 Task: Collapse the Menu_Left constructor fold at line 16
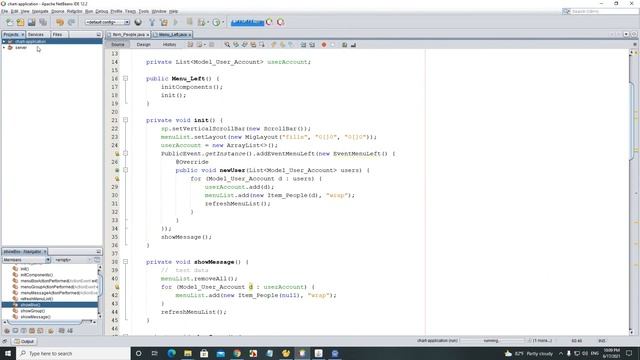pos(125,78)
